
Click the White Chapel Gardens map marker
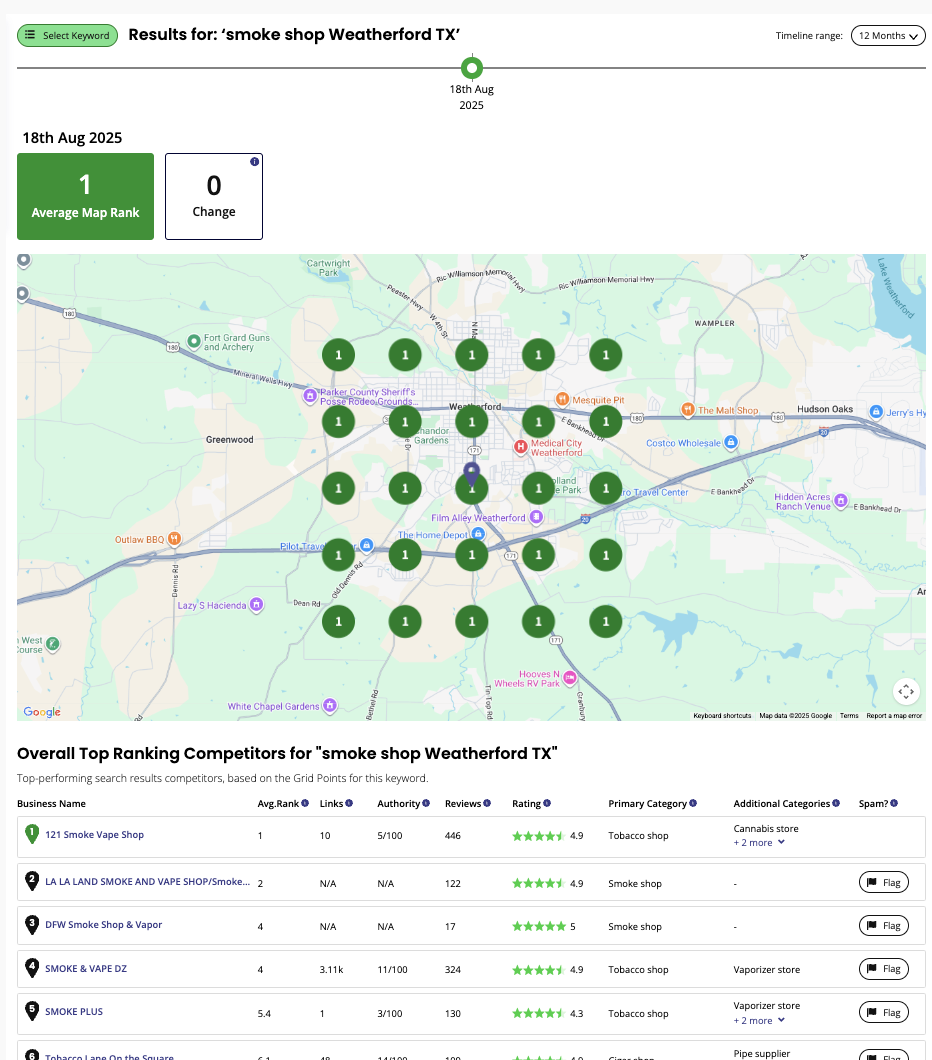tap(330, 705)
